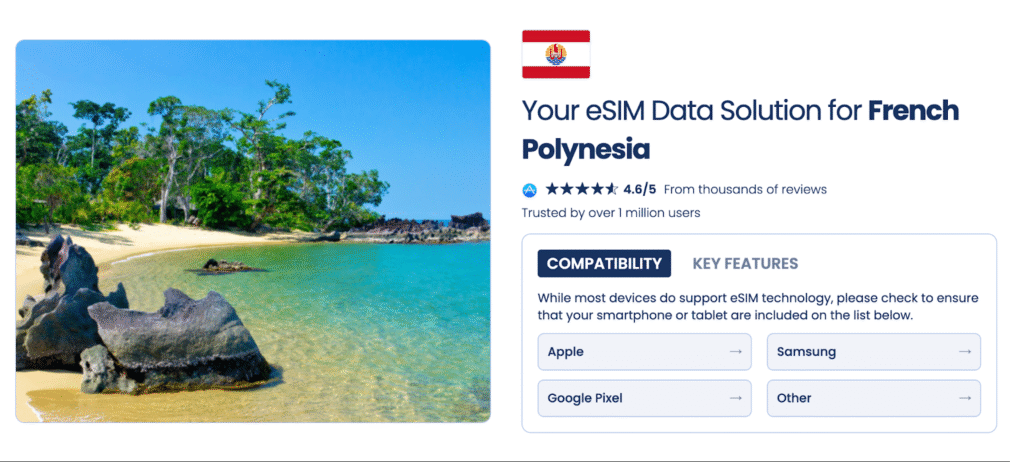Click "Trusted by over 1 million users"

[610, 213]
